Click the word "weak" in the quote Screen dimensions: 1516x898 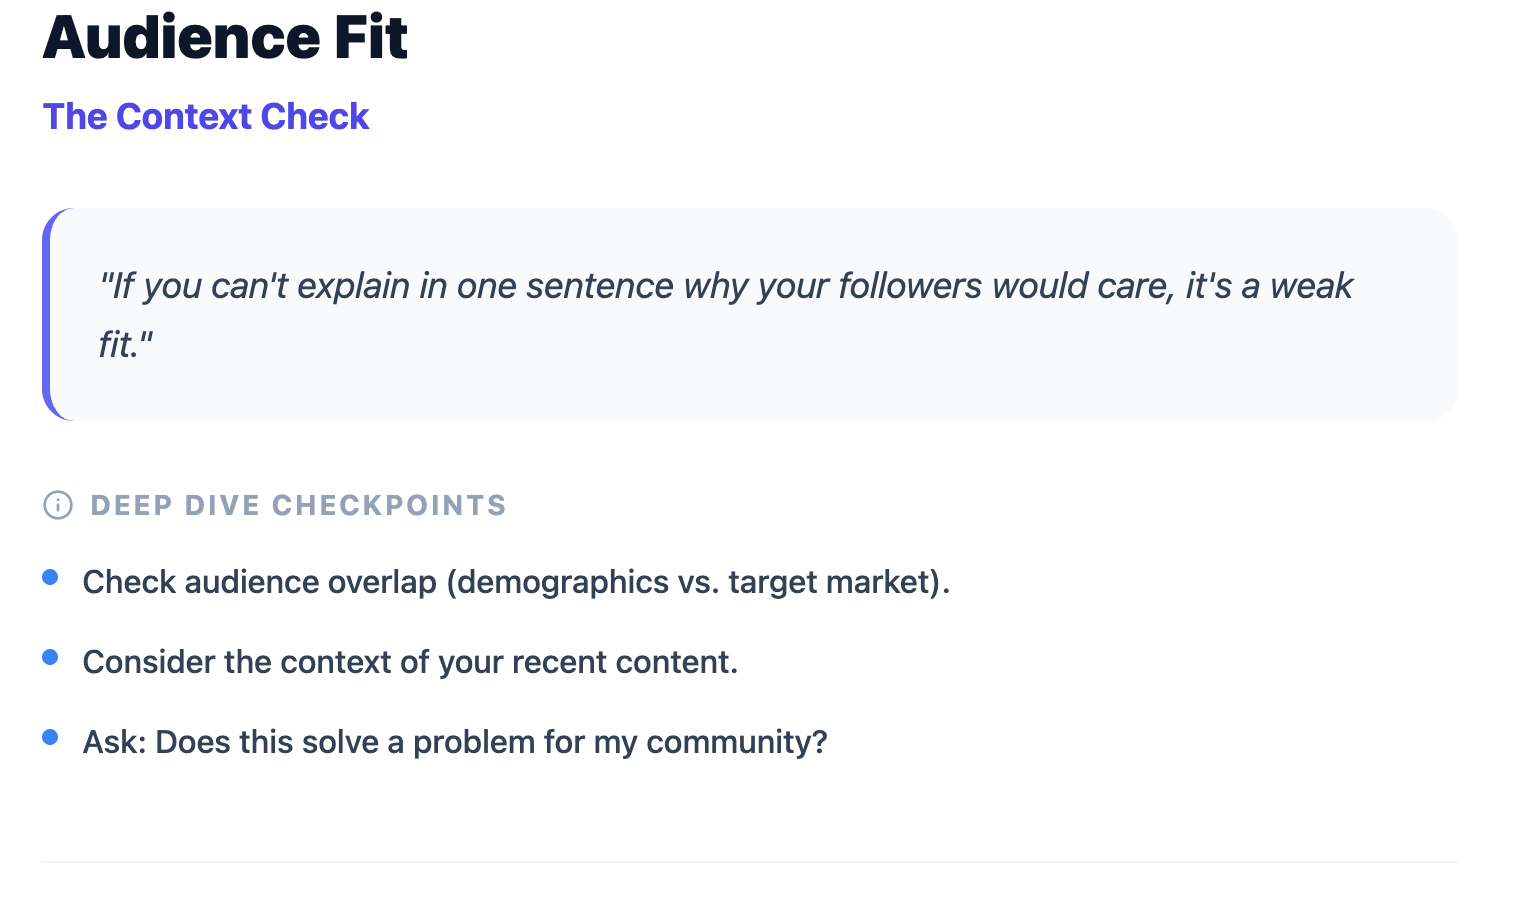tap(1310, 286)
